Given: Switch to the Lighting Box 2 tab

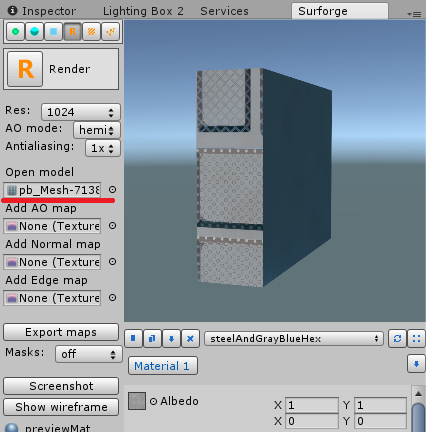Looking at the screenshot, I should (143, 11).
